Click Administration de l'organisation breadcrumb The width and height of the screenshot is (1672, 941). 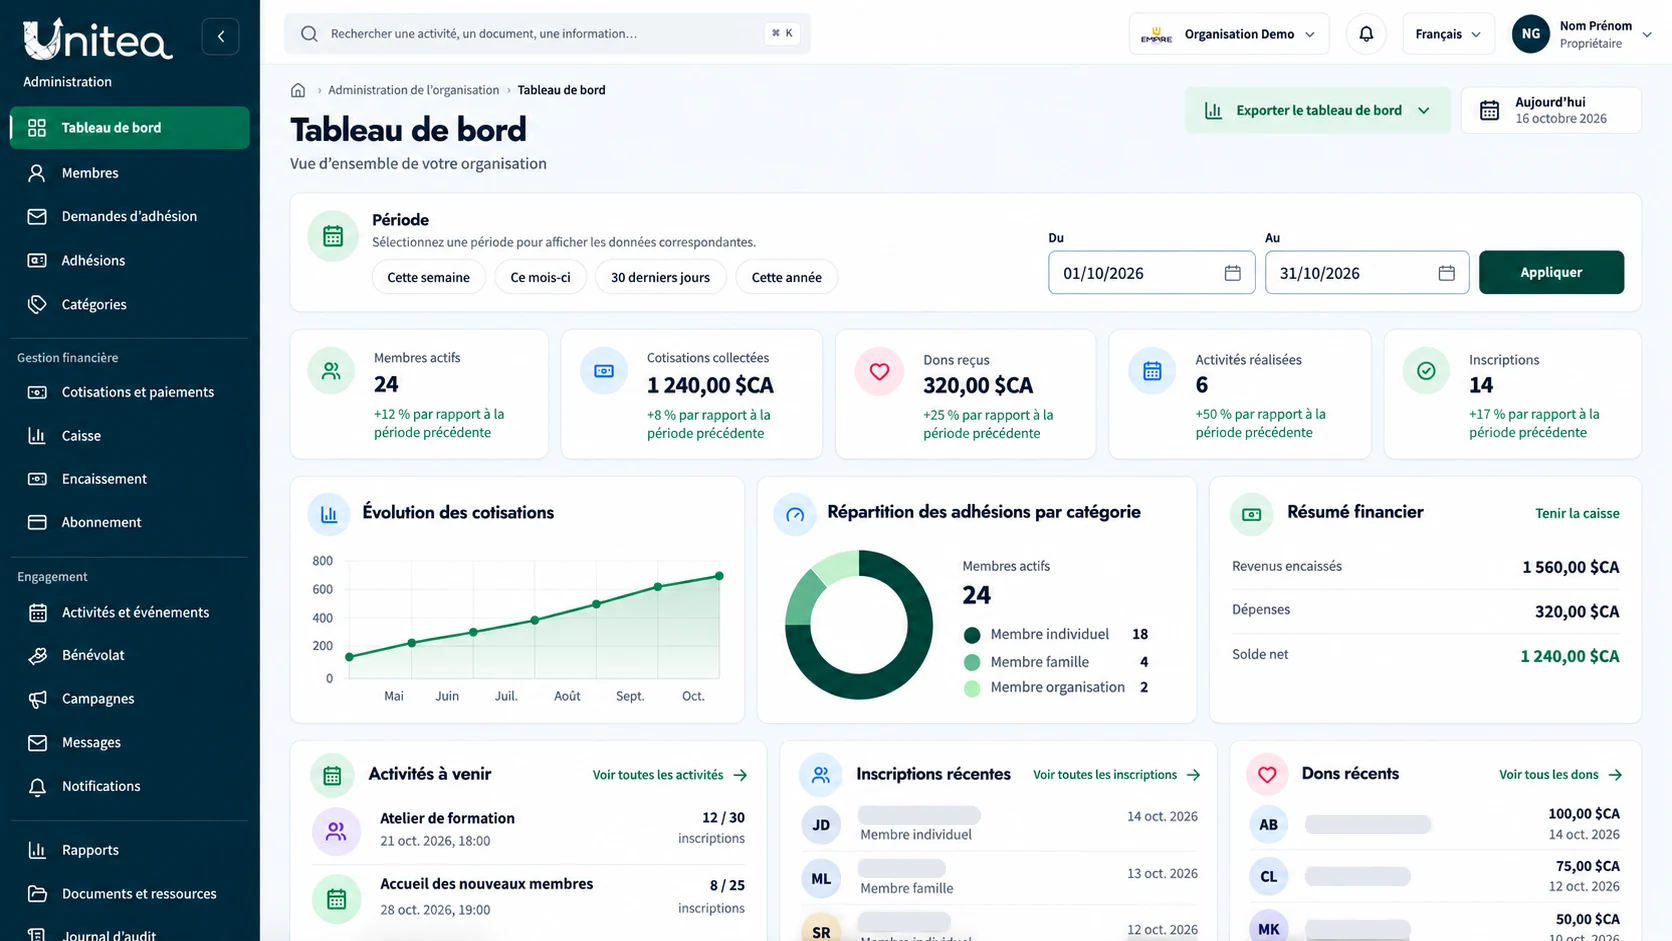tap(413, 90)
